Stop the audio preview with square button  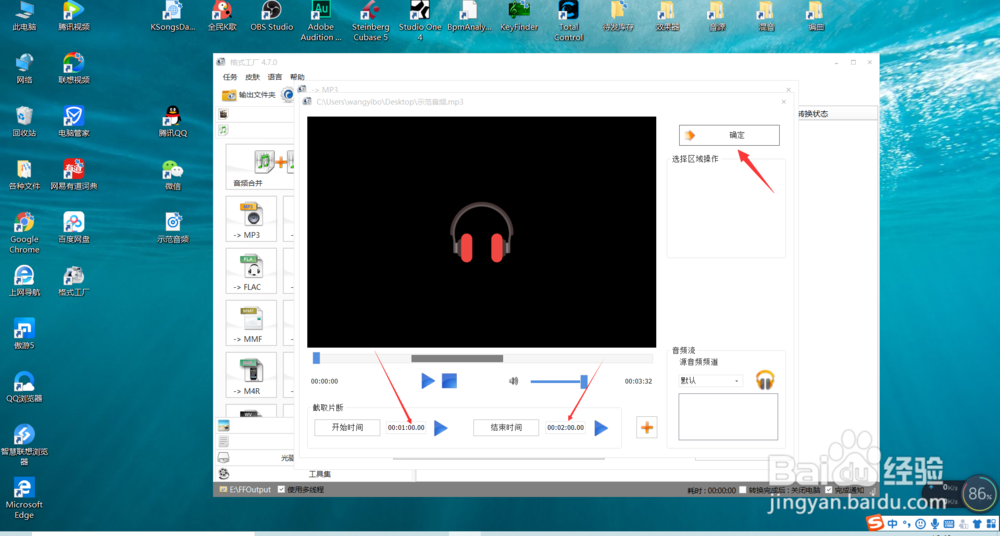click(x=450, y=381)
